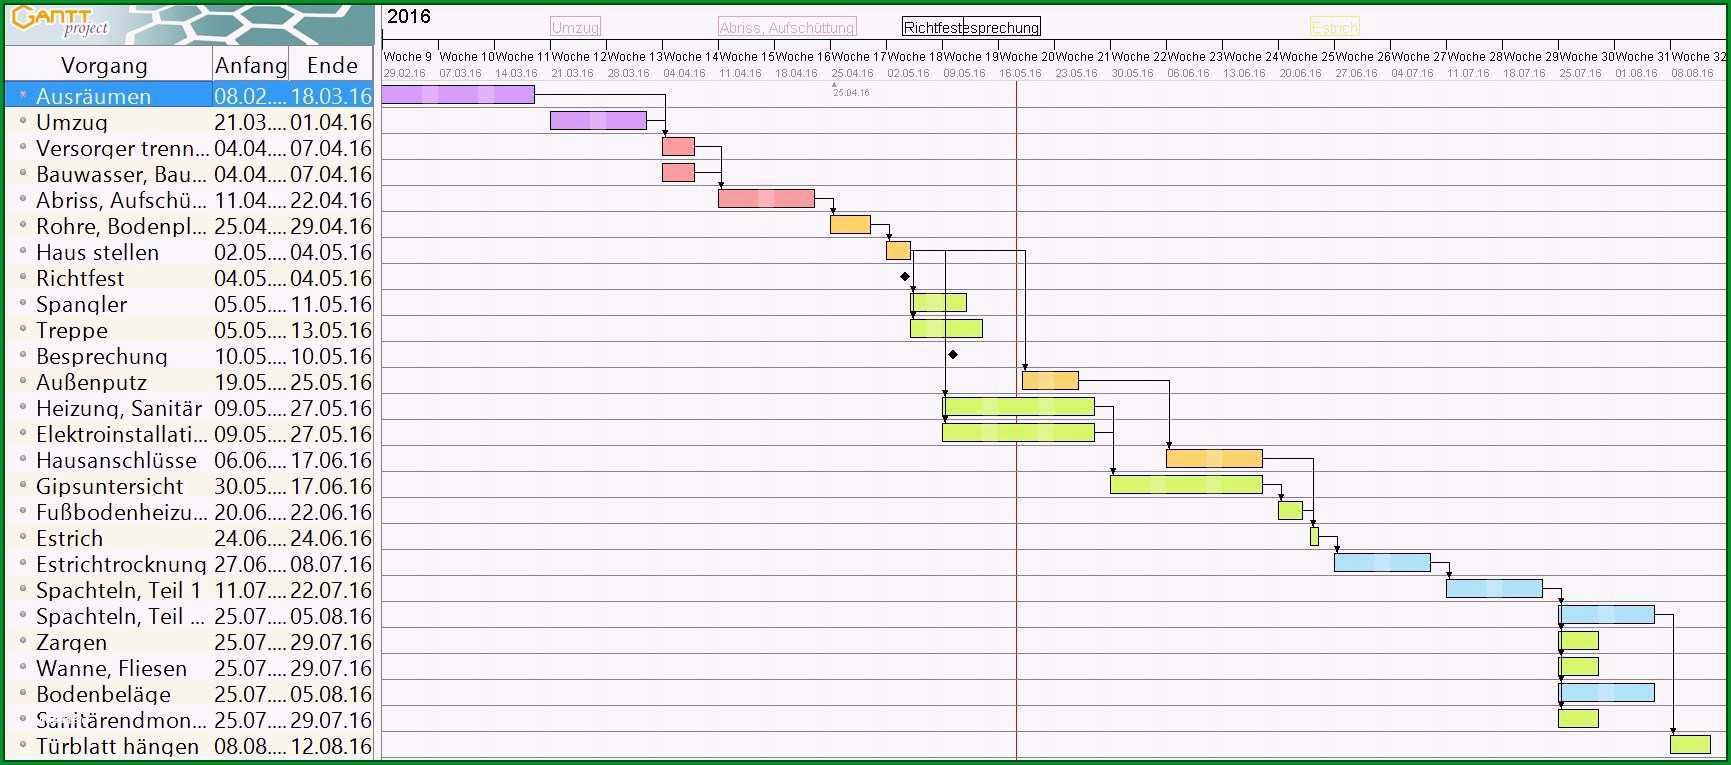Click the 2016 year label in timeline

coord(409,17)
